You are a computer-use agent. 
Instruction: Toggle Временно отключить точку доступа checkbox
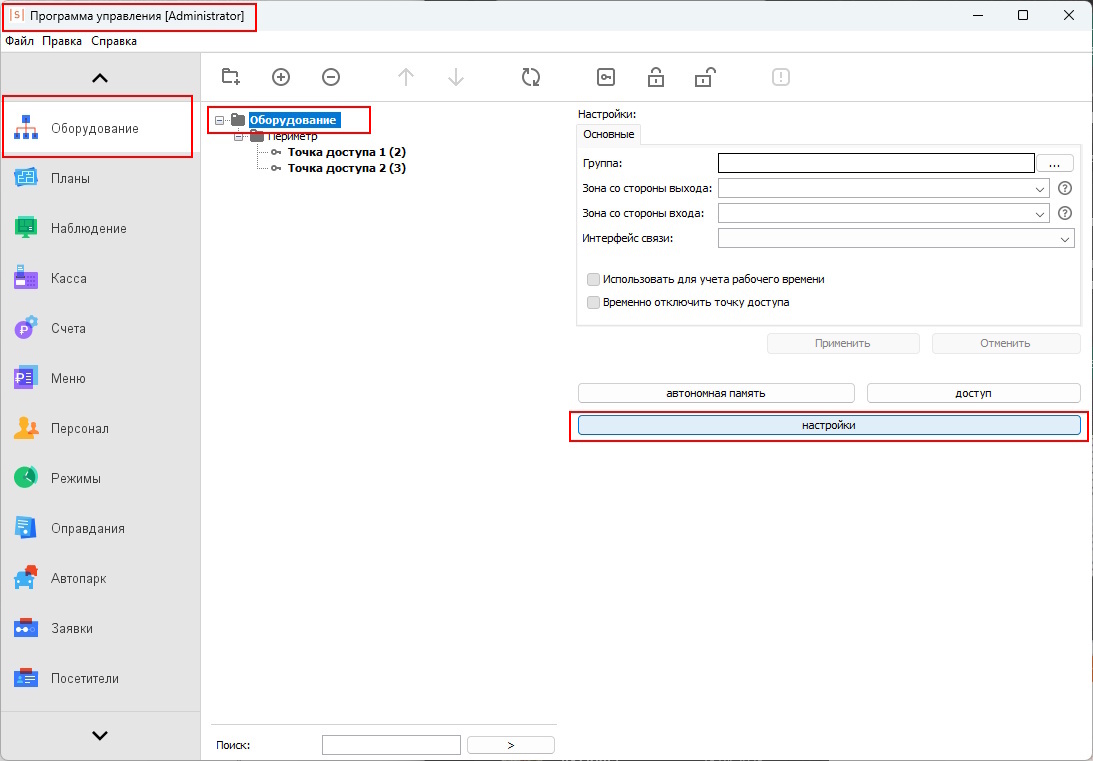pos(593,302)
